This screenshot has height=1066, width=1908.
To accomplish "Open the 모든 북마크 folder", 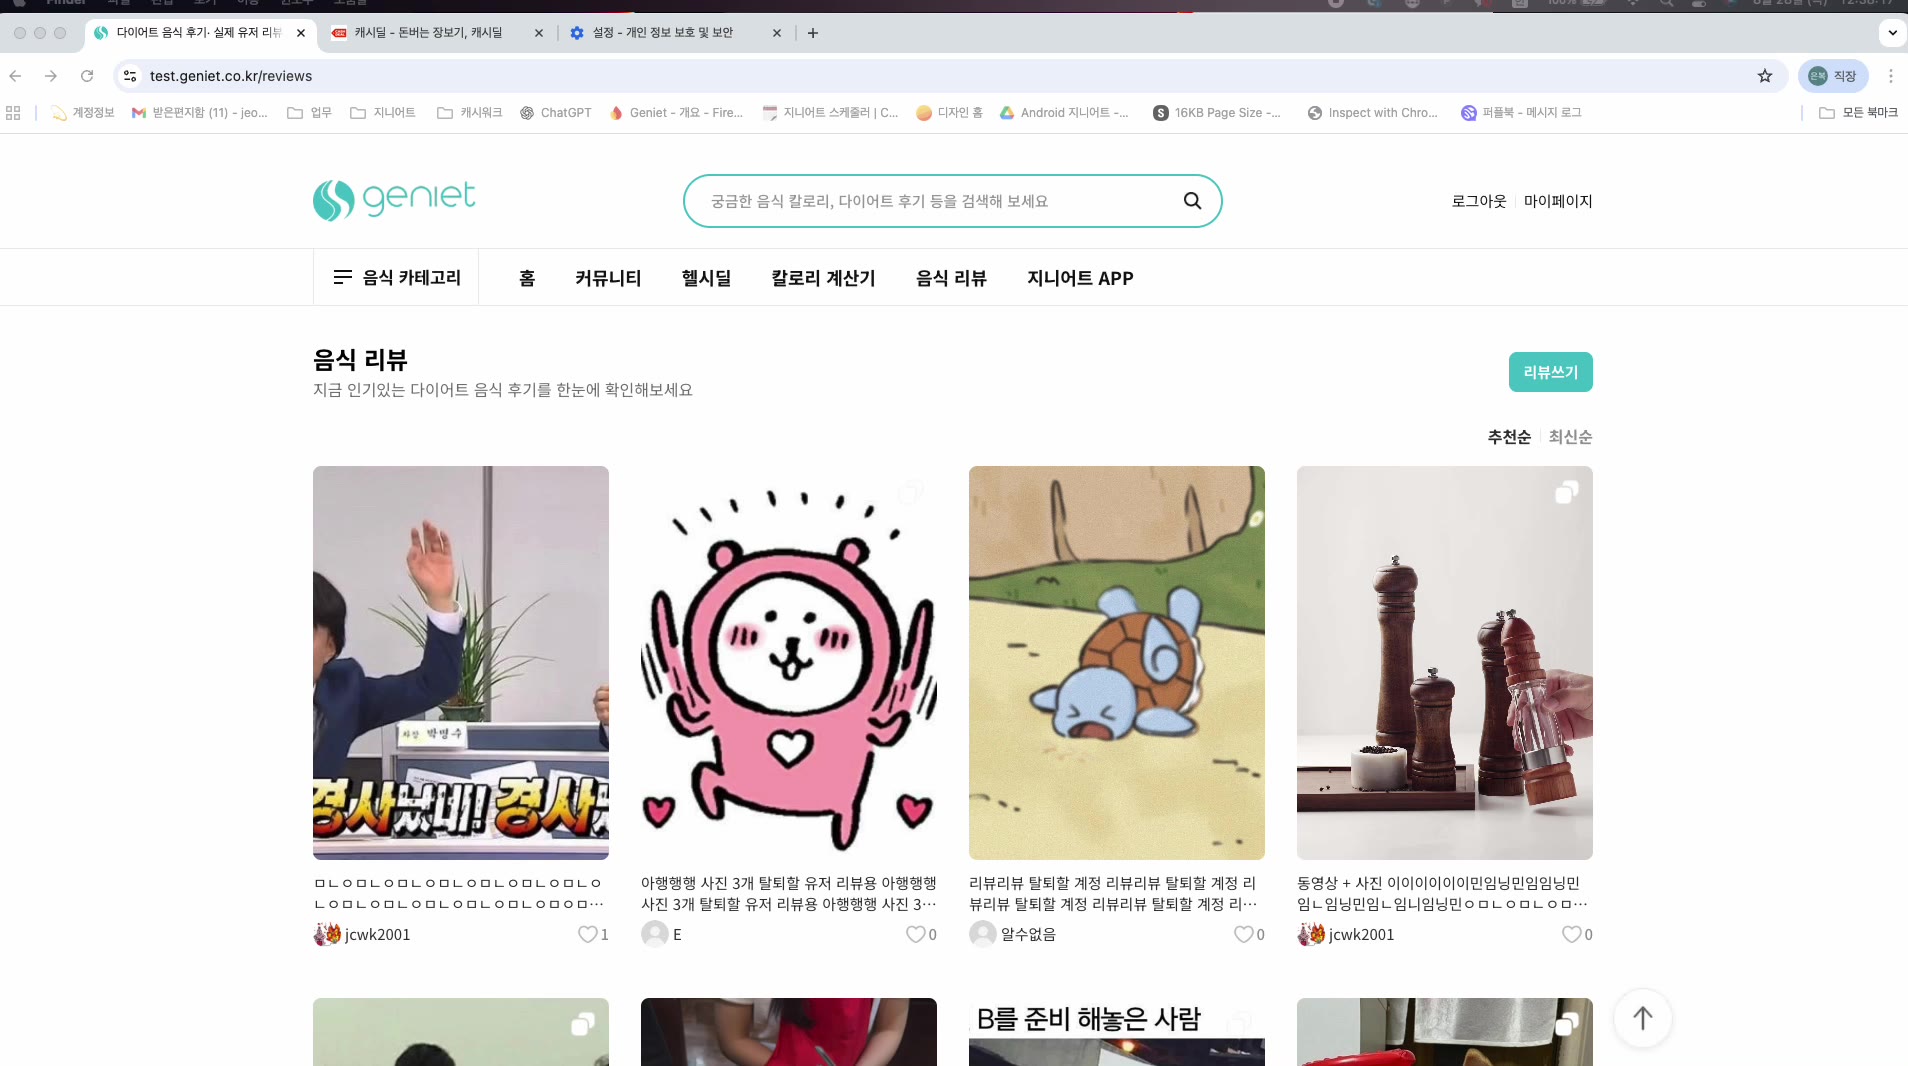I will pyautogui.click(x=1858, y=113).
